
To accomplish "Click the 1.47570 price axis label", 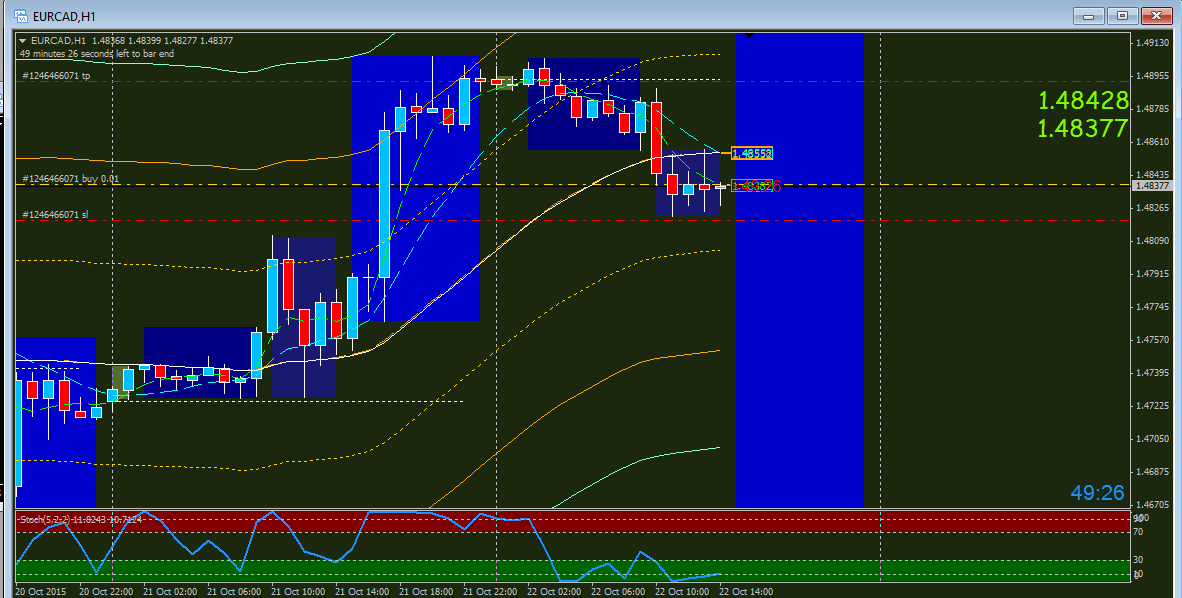I will (1152, 340).
